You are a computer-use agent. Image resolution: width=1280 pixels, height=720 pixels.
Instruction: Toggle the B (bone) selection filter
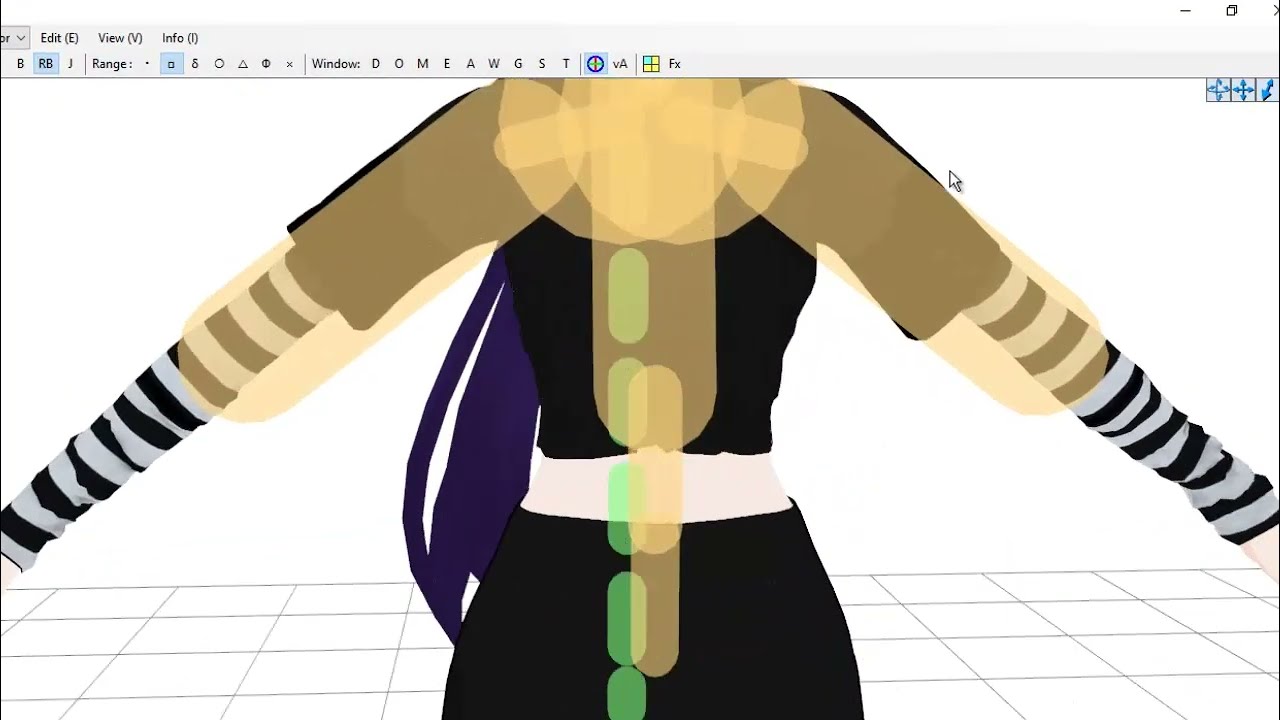click(20, 64)
